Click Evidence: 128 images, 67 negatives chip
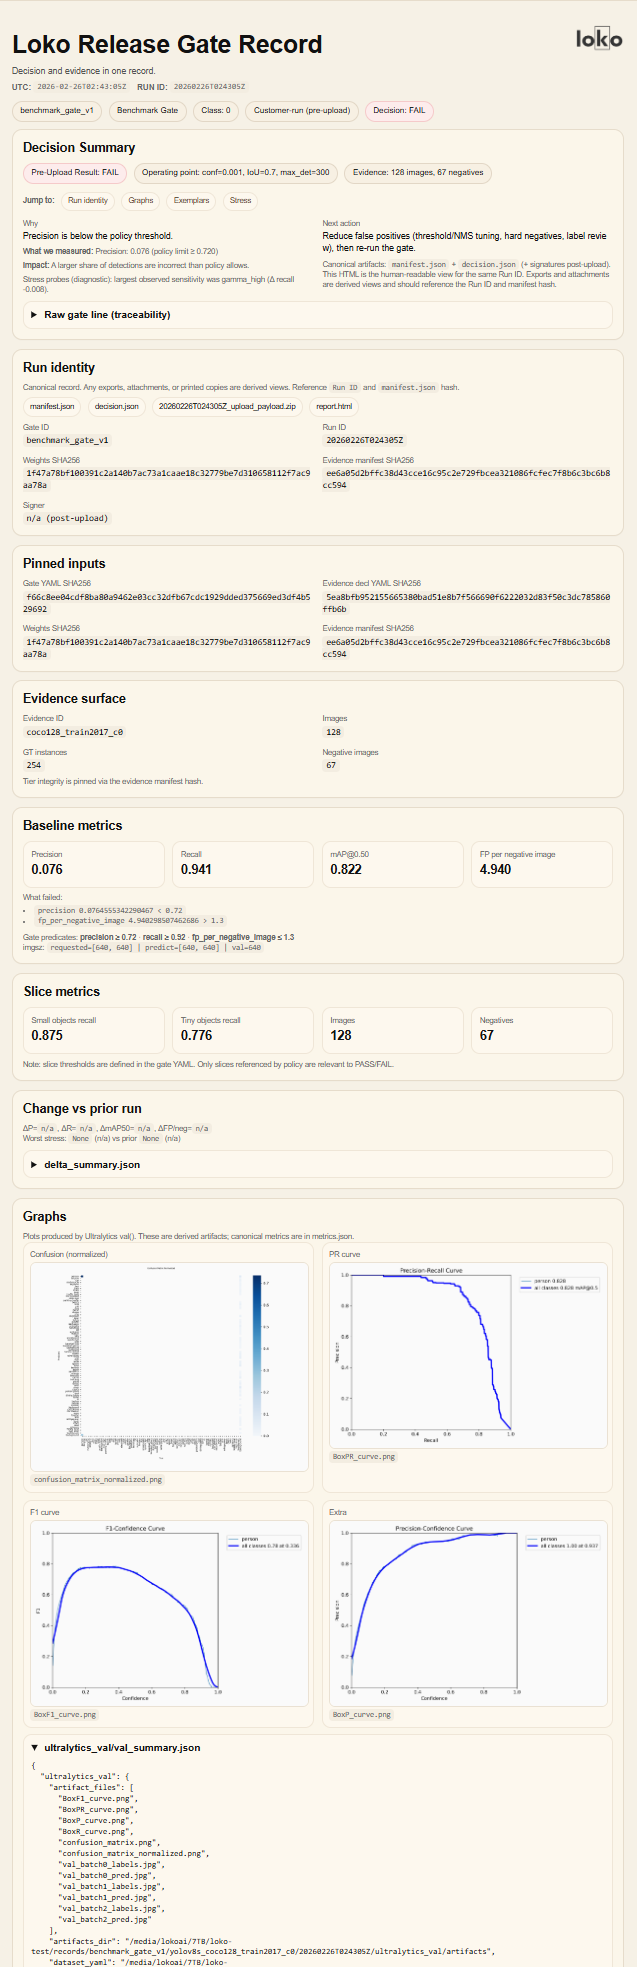637x1967 pixels. (418, 172)
